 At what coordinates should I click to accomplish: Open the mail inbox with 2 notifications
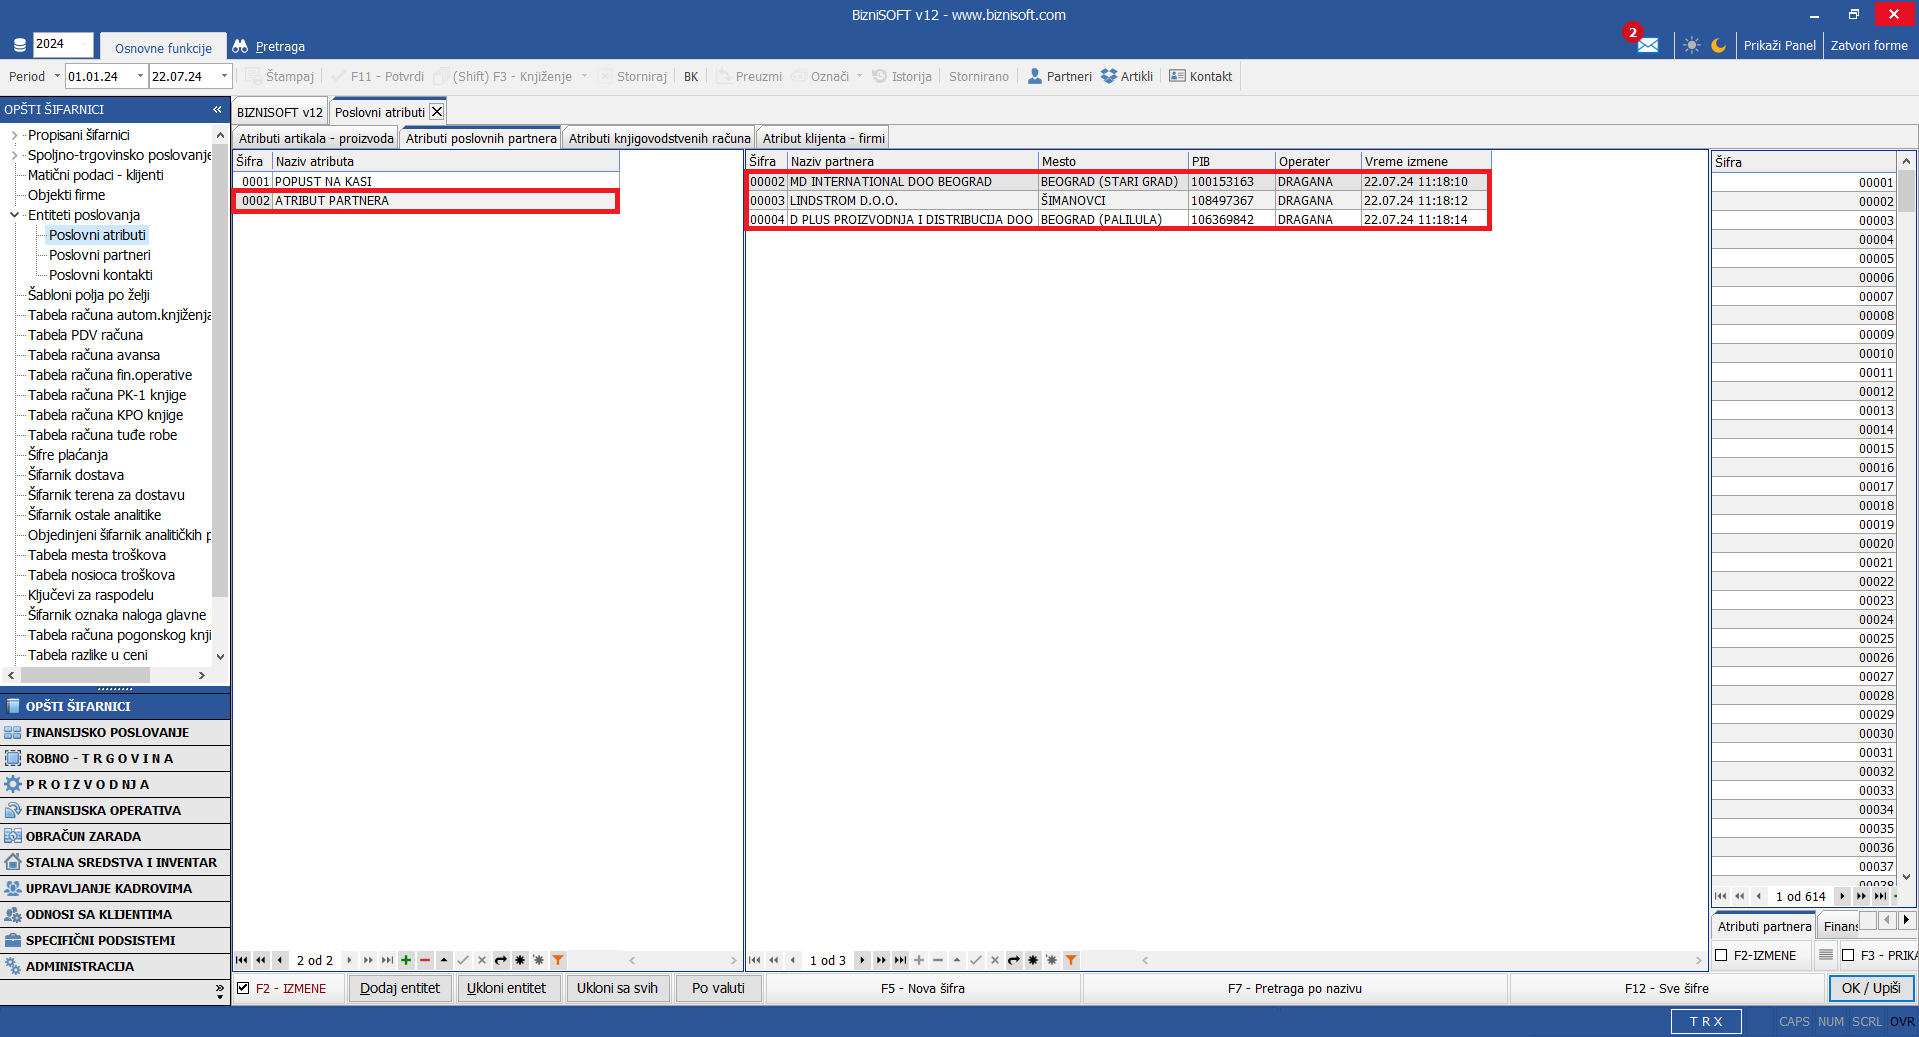click(1647, 45)
